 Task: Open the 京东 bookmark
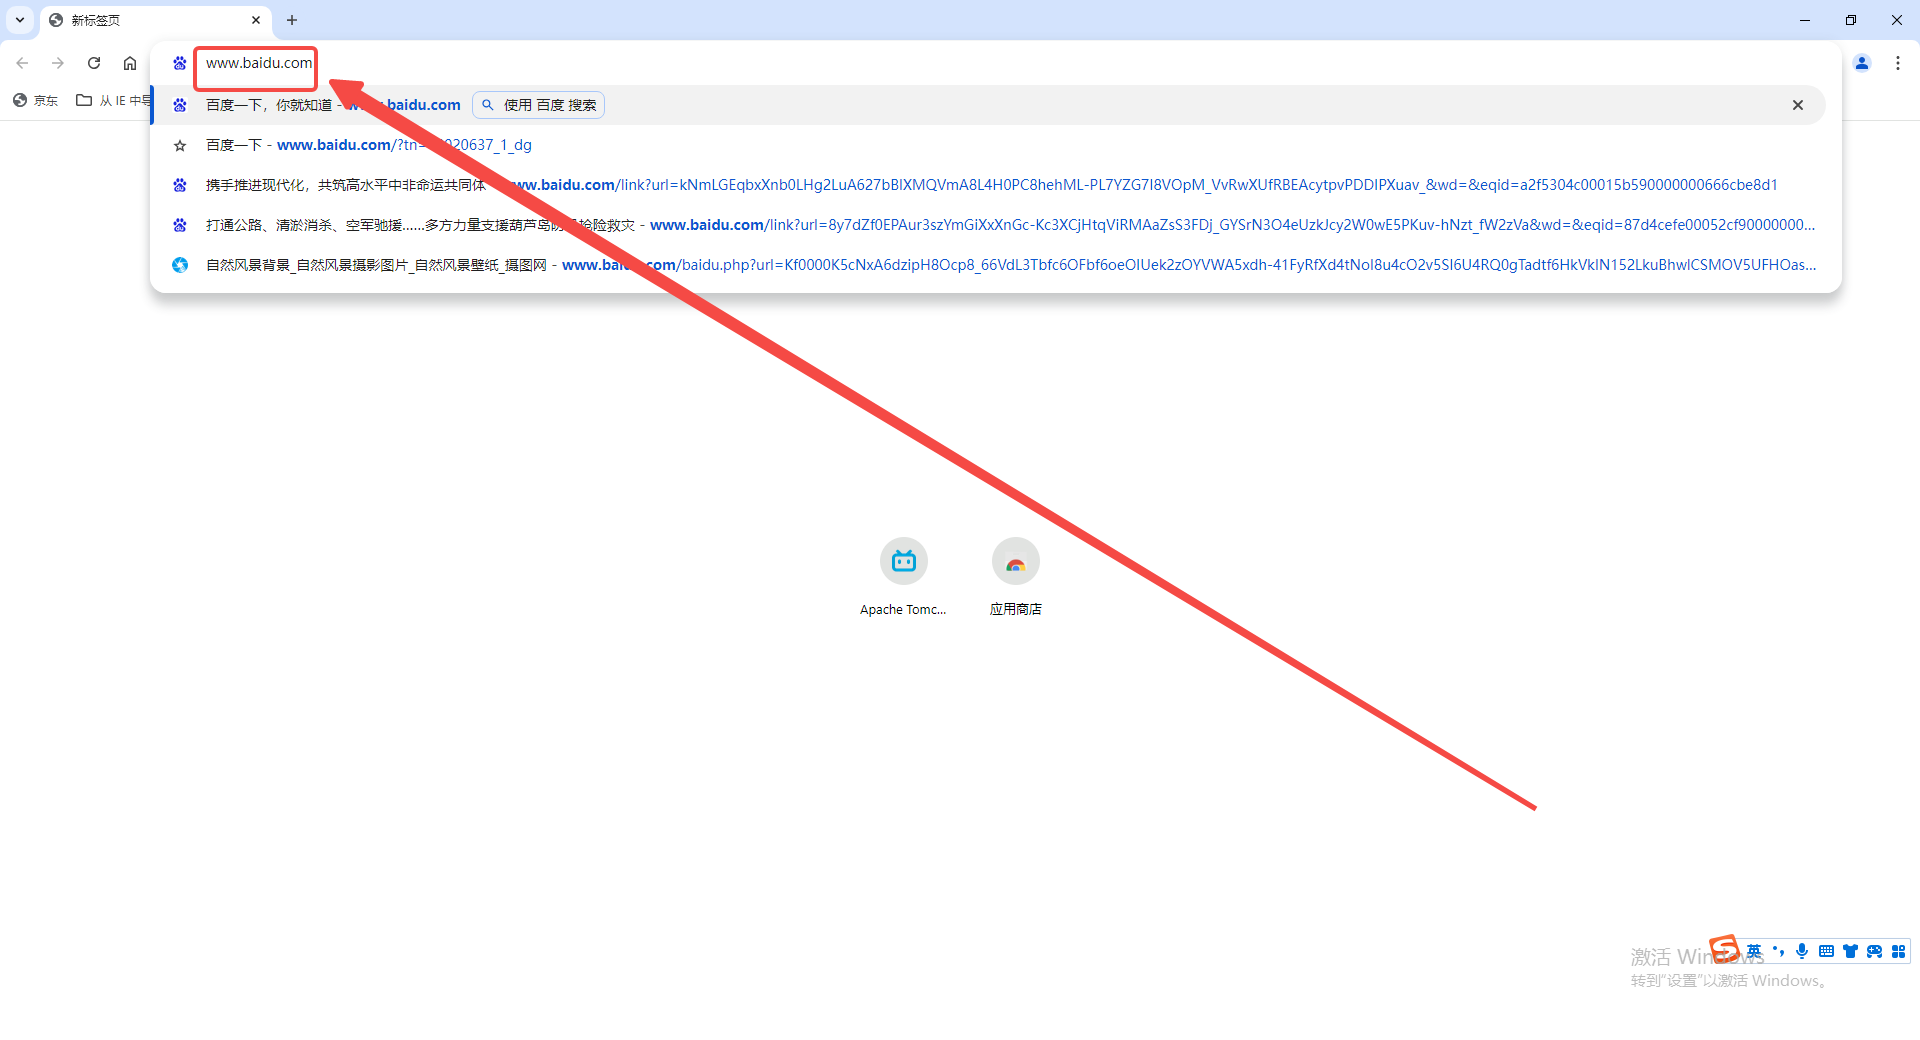click(x=36, y=100)
